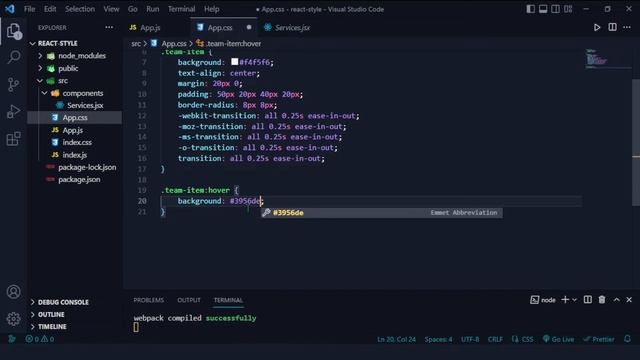
Task: Start Go Live server
Action: pyautogui.click(x=558, y=339)
